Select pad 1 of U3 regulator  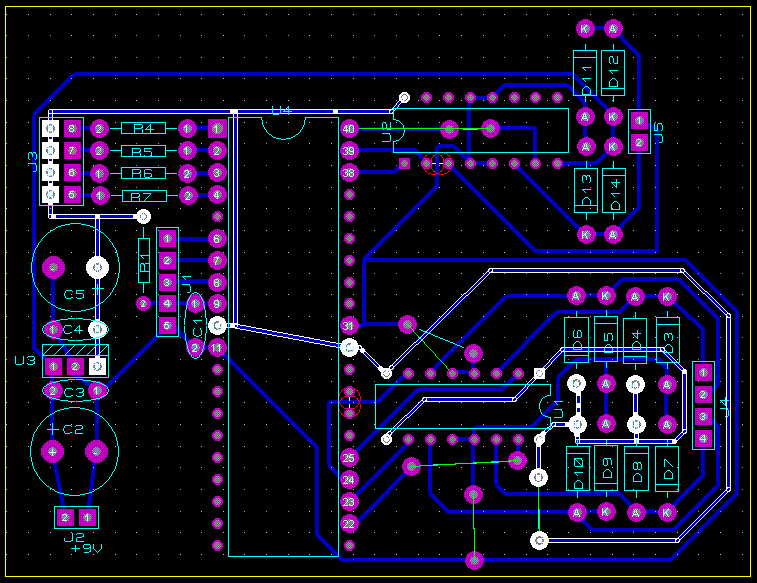(53, 366)
